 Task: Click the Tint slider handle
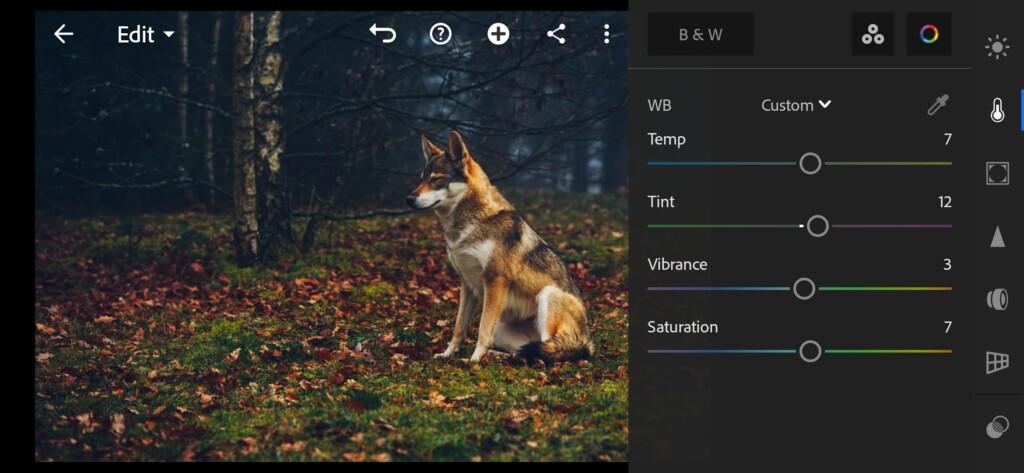click(818, 226)
